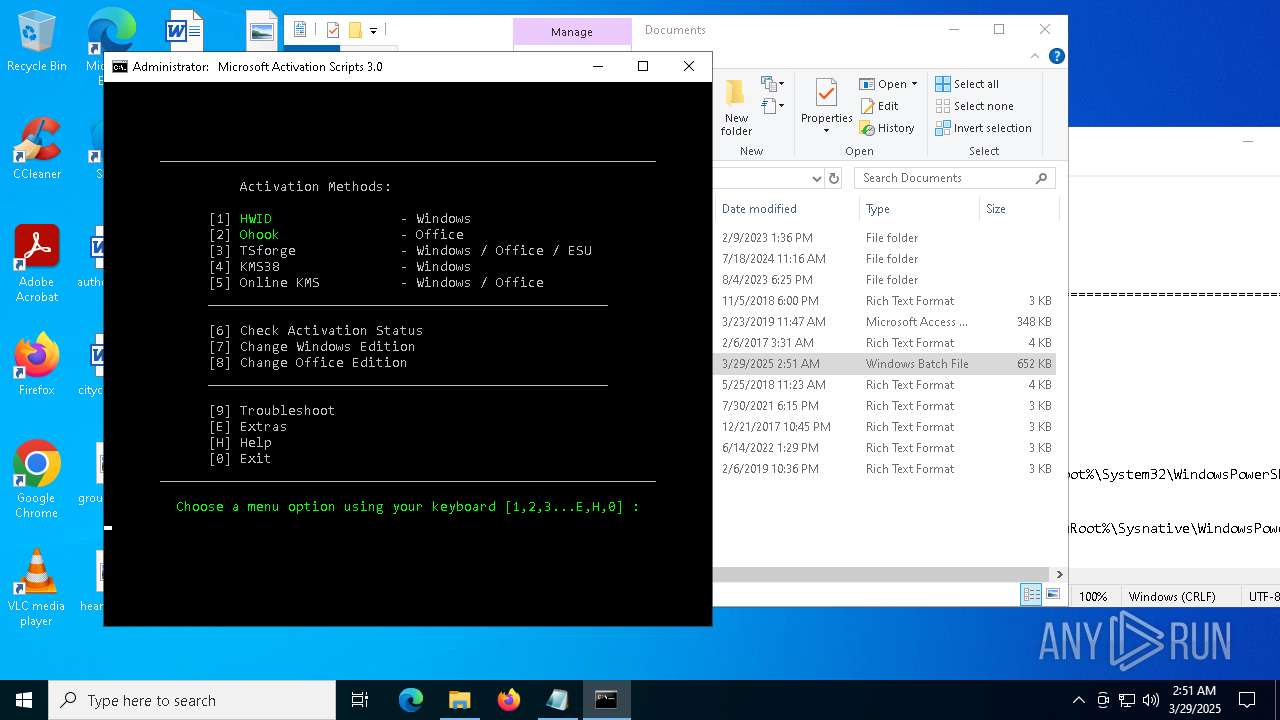Click Invert selection in Explorer ribbon
The image size is (1280, 720).
point(984,128)
